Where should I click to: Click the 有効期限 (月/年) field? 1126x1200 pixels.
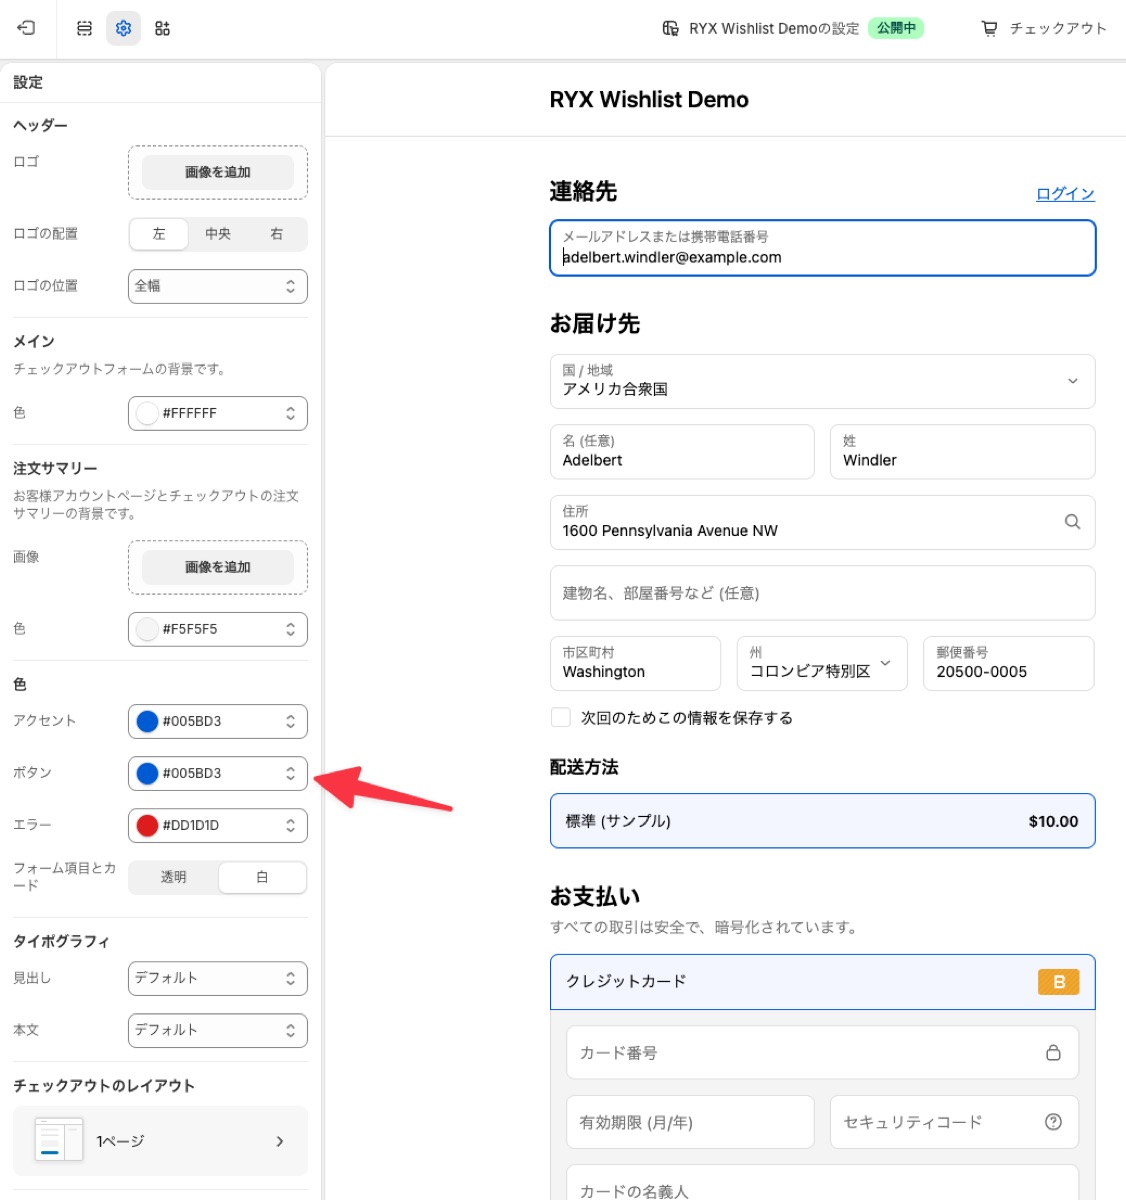(690, 1122)
